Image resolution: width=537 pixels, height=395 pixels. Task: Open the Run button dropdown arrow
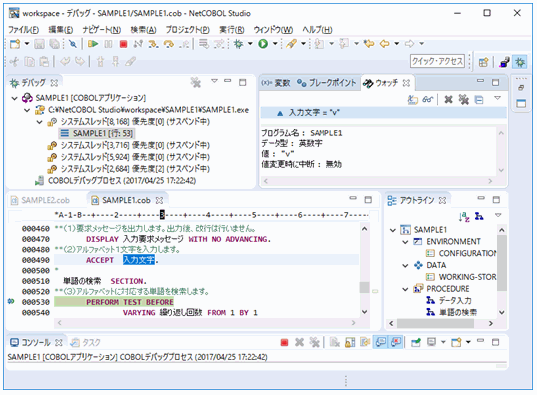pyautogui.click(x=275, y=44)
